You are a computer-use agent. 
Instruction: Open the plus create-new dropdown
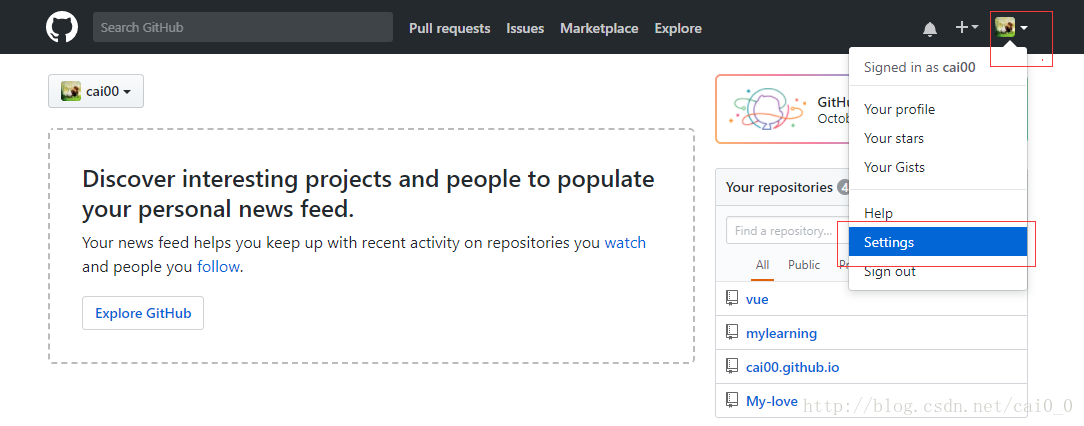[966, 28]
